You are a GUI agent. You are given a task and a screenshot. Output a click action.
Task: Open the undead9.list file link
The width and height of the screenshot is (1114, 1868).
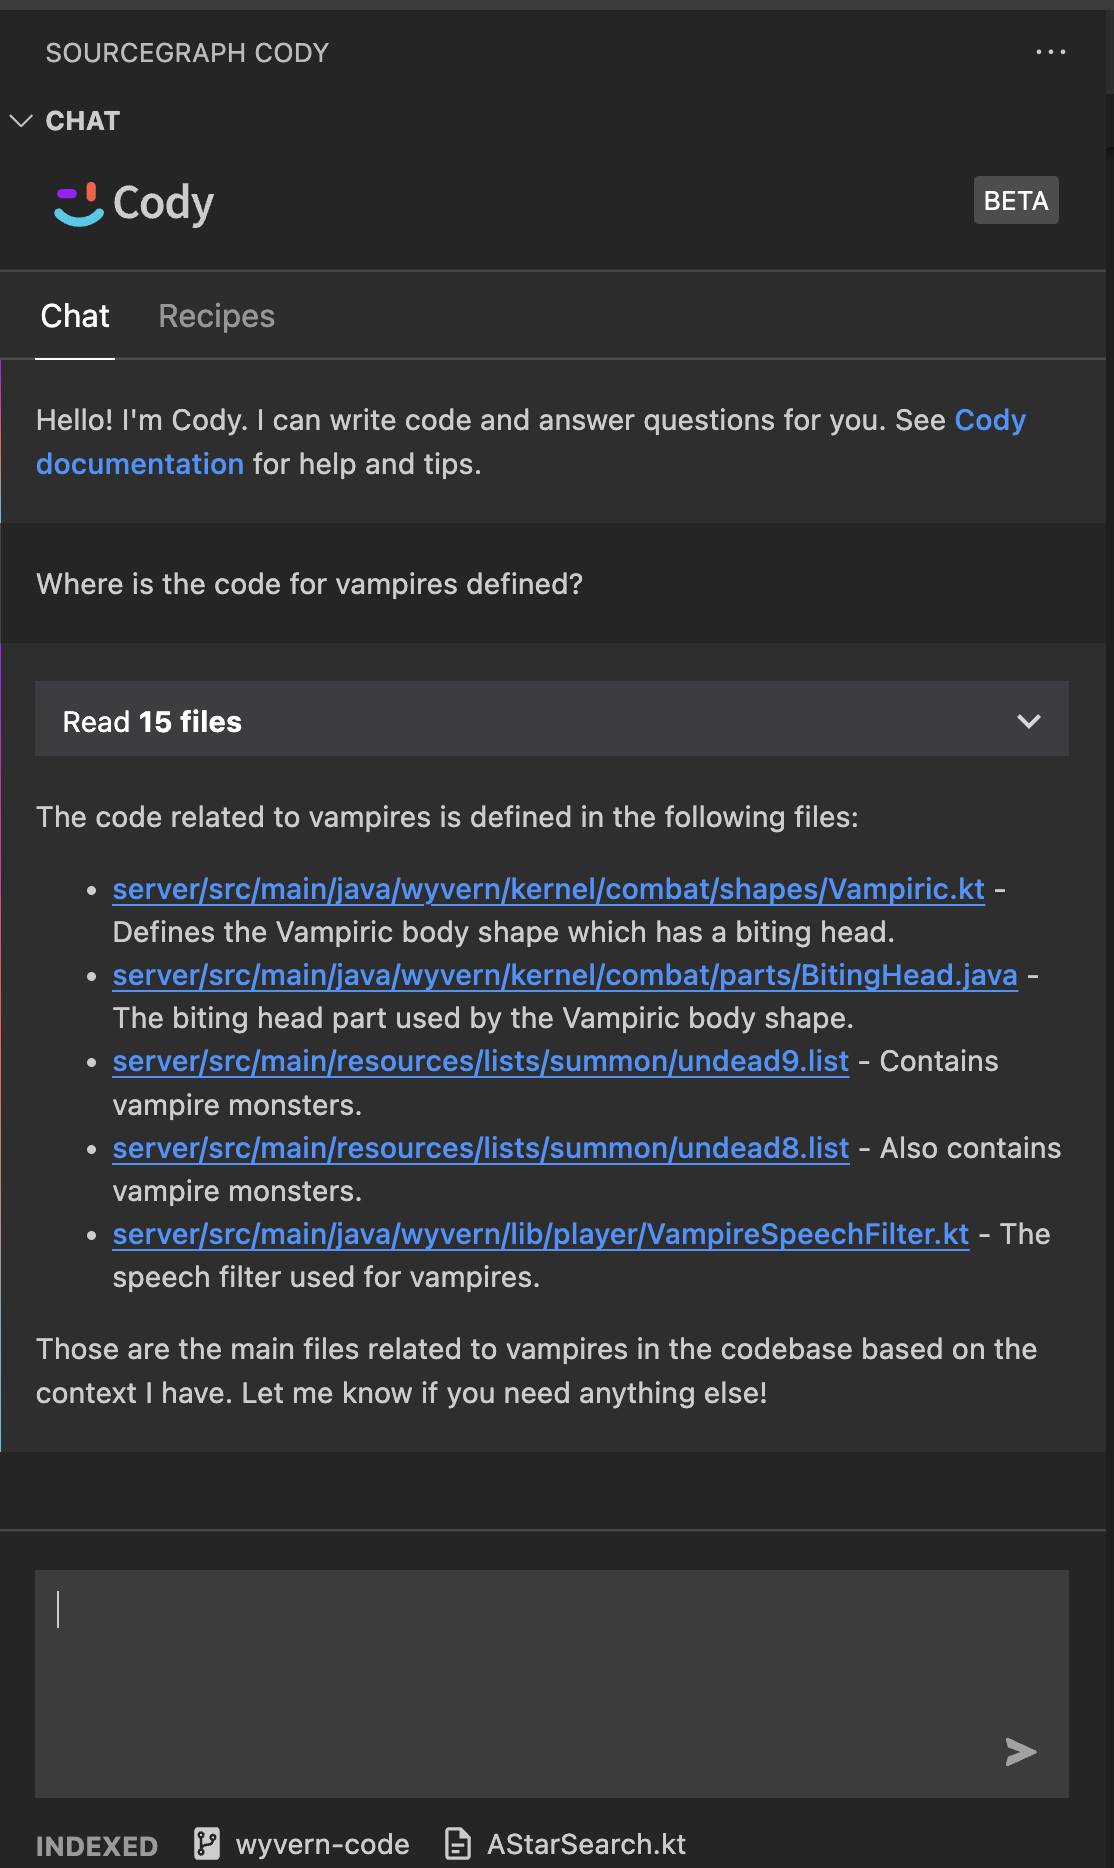[x=481, y=1061]
